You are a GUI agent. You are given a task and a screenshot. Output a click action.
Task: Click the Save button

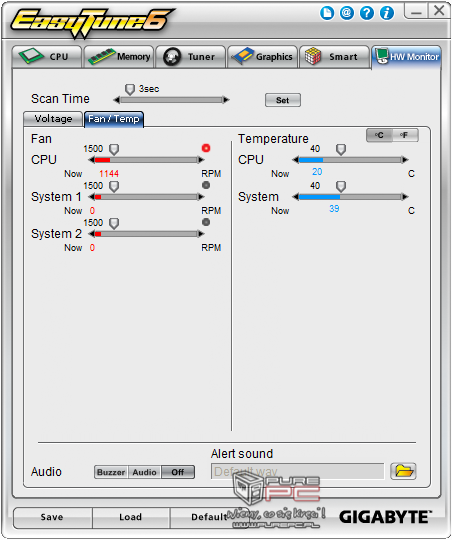[52, 517]
